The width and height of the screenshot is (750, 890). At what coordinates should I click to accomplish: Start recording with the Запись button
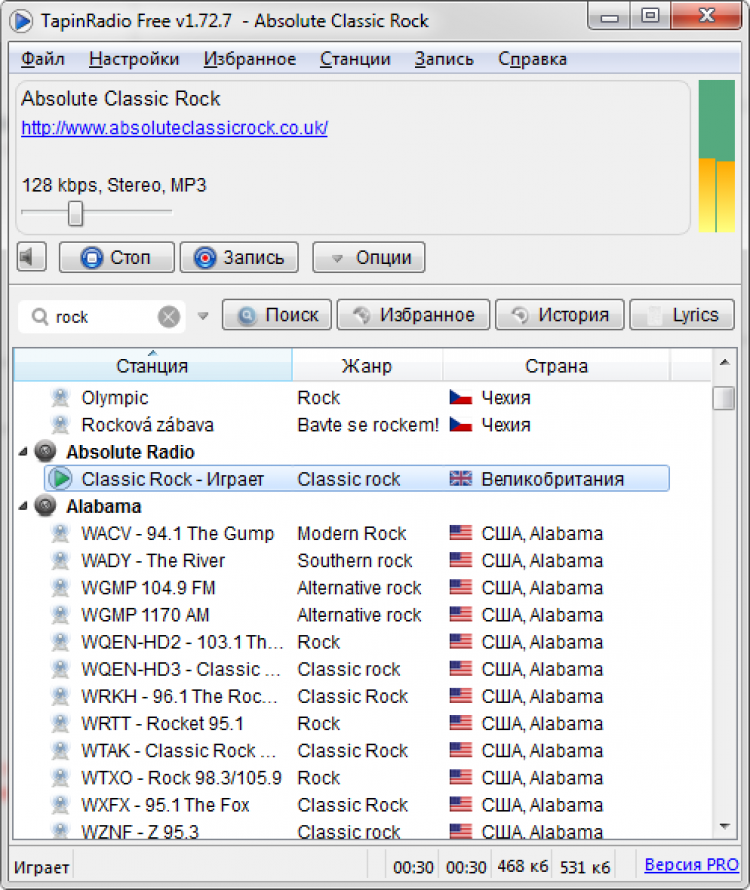[239, 258]
